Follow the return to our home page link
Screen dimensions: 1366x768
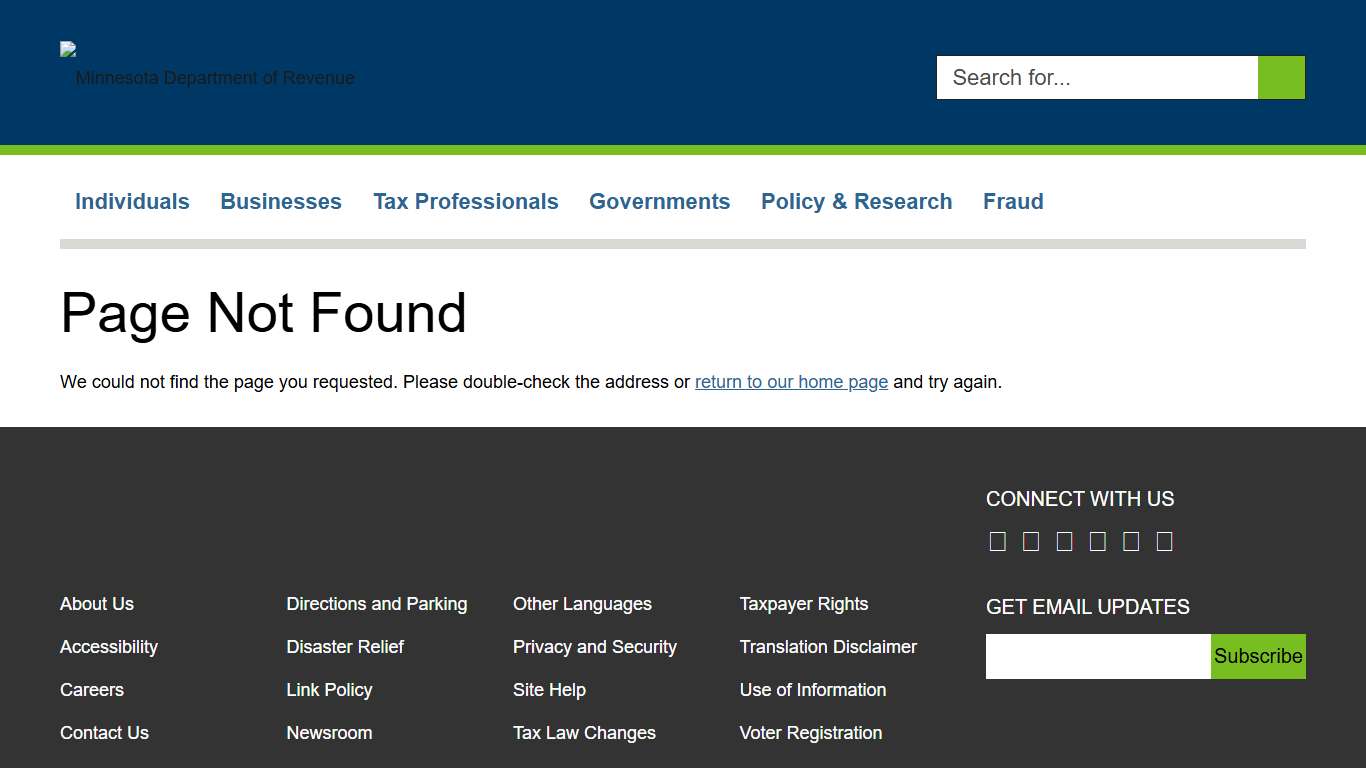tap(791, 382)
